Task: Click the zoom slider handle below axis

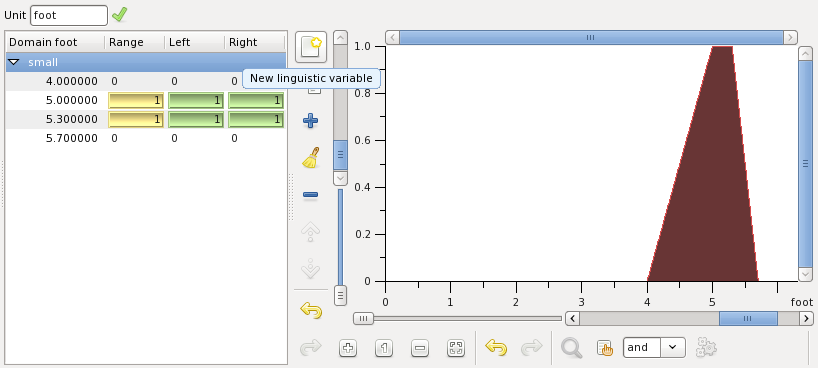Action: tap(363, 318)
